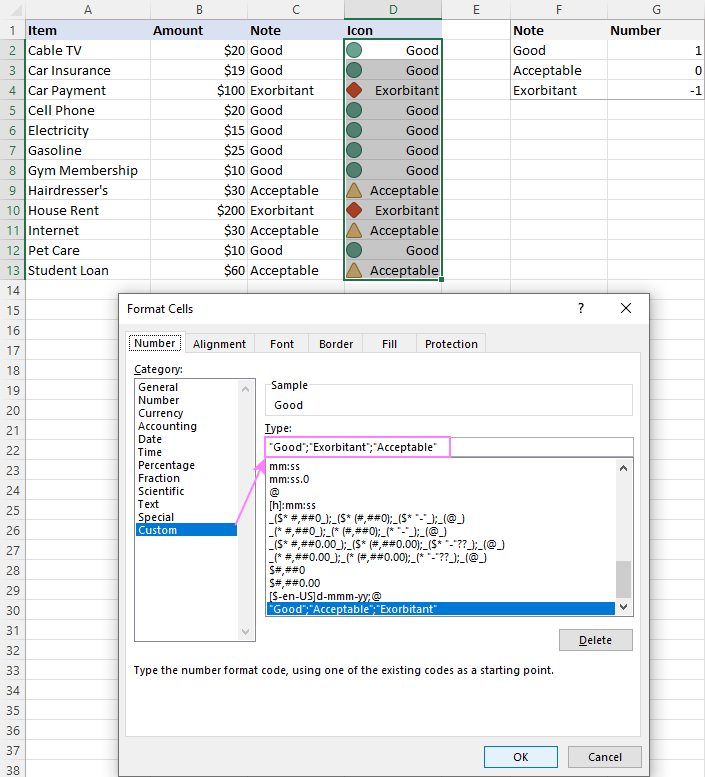The image size is (705, 777).
Task: Click the Format Cells help question mark
Action: 581,308
